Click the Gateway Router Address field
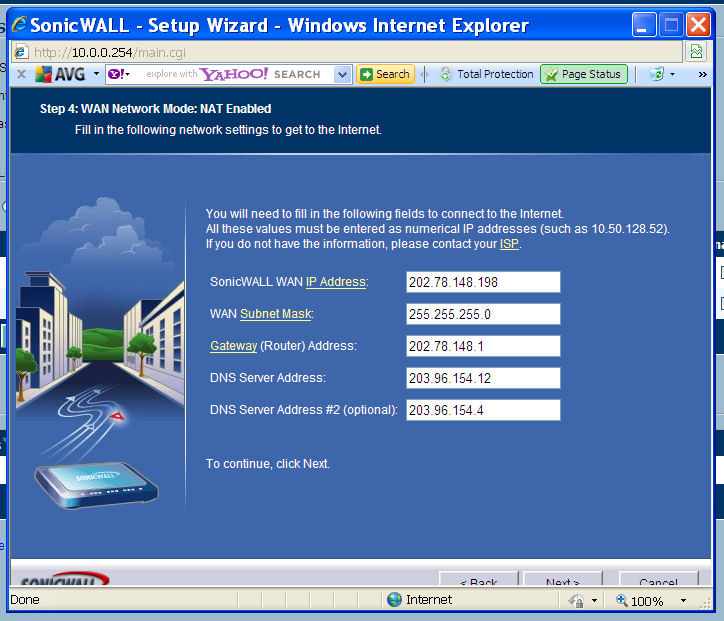724x621 pixels. click(x=483, y=346)
